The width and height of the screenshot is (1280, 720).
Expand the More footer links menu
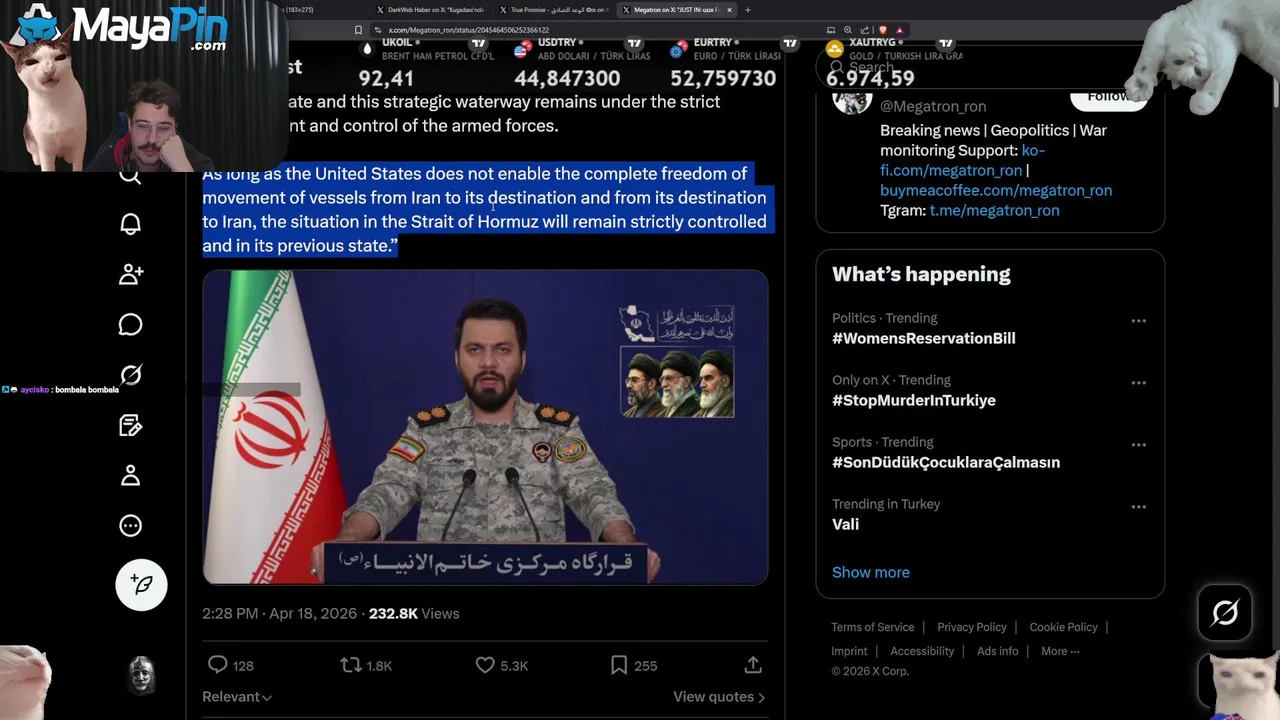[x=1060, y=651]
